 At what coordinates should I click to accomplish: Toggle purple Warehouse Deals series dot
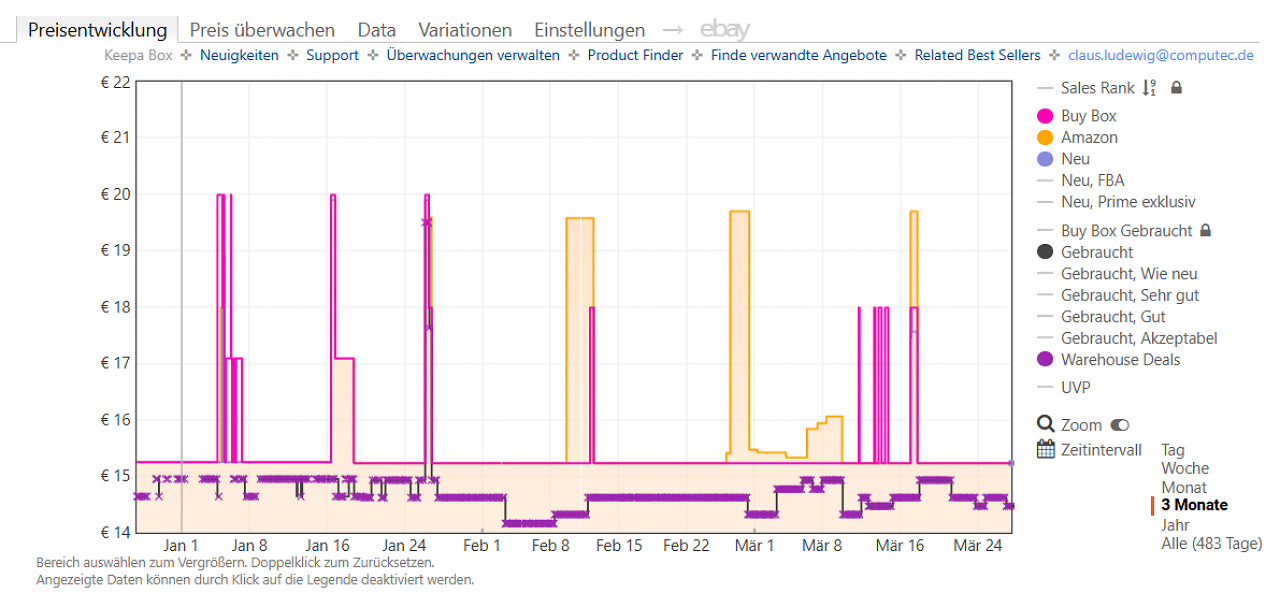pos(1046,360)
